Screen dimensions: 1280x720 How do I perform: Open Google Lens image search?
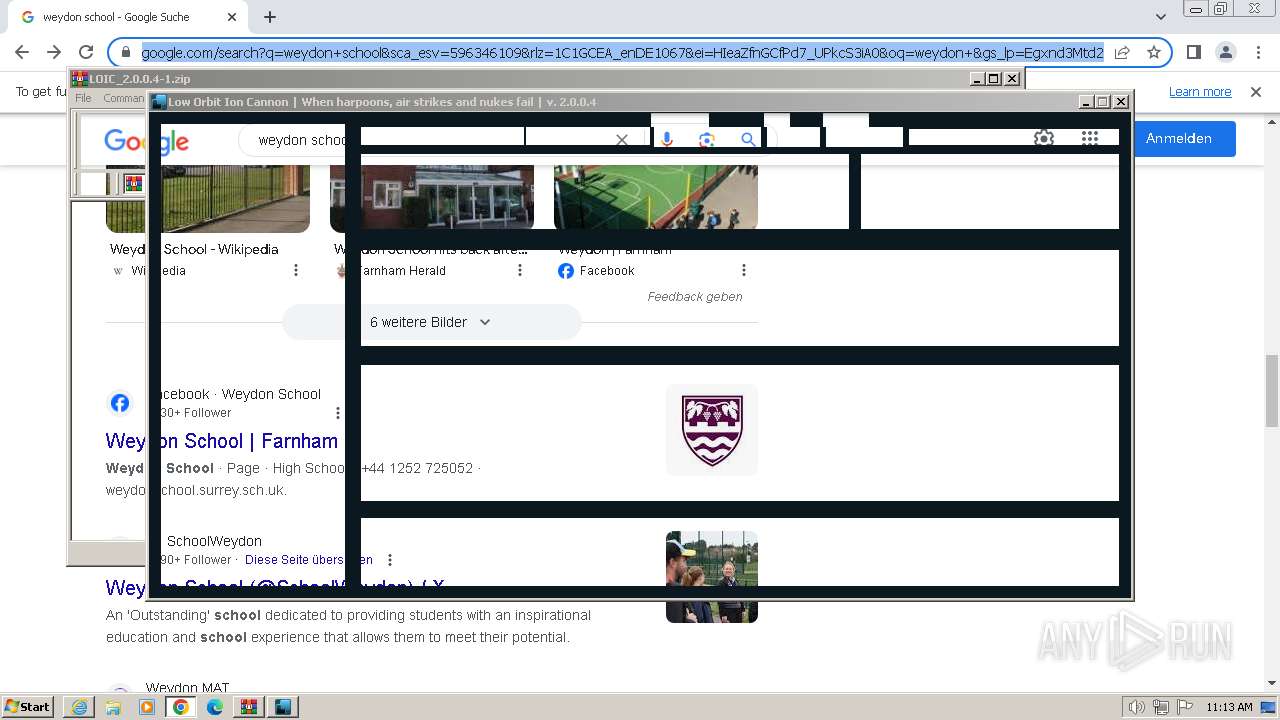(x=707, y=140)
